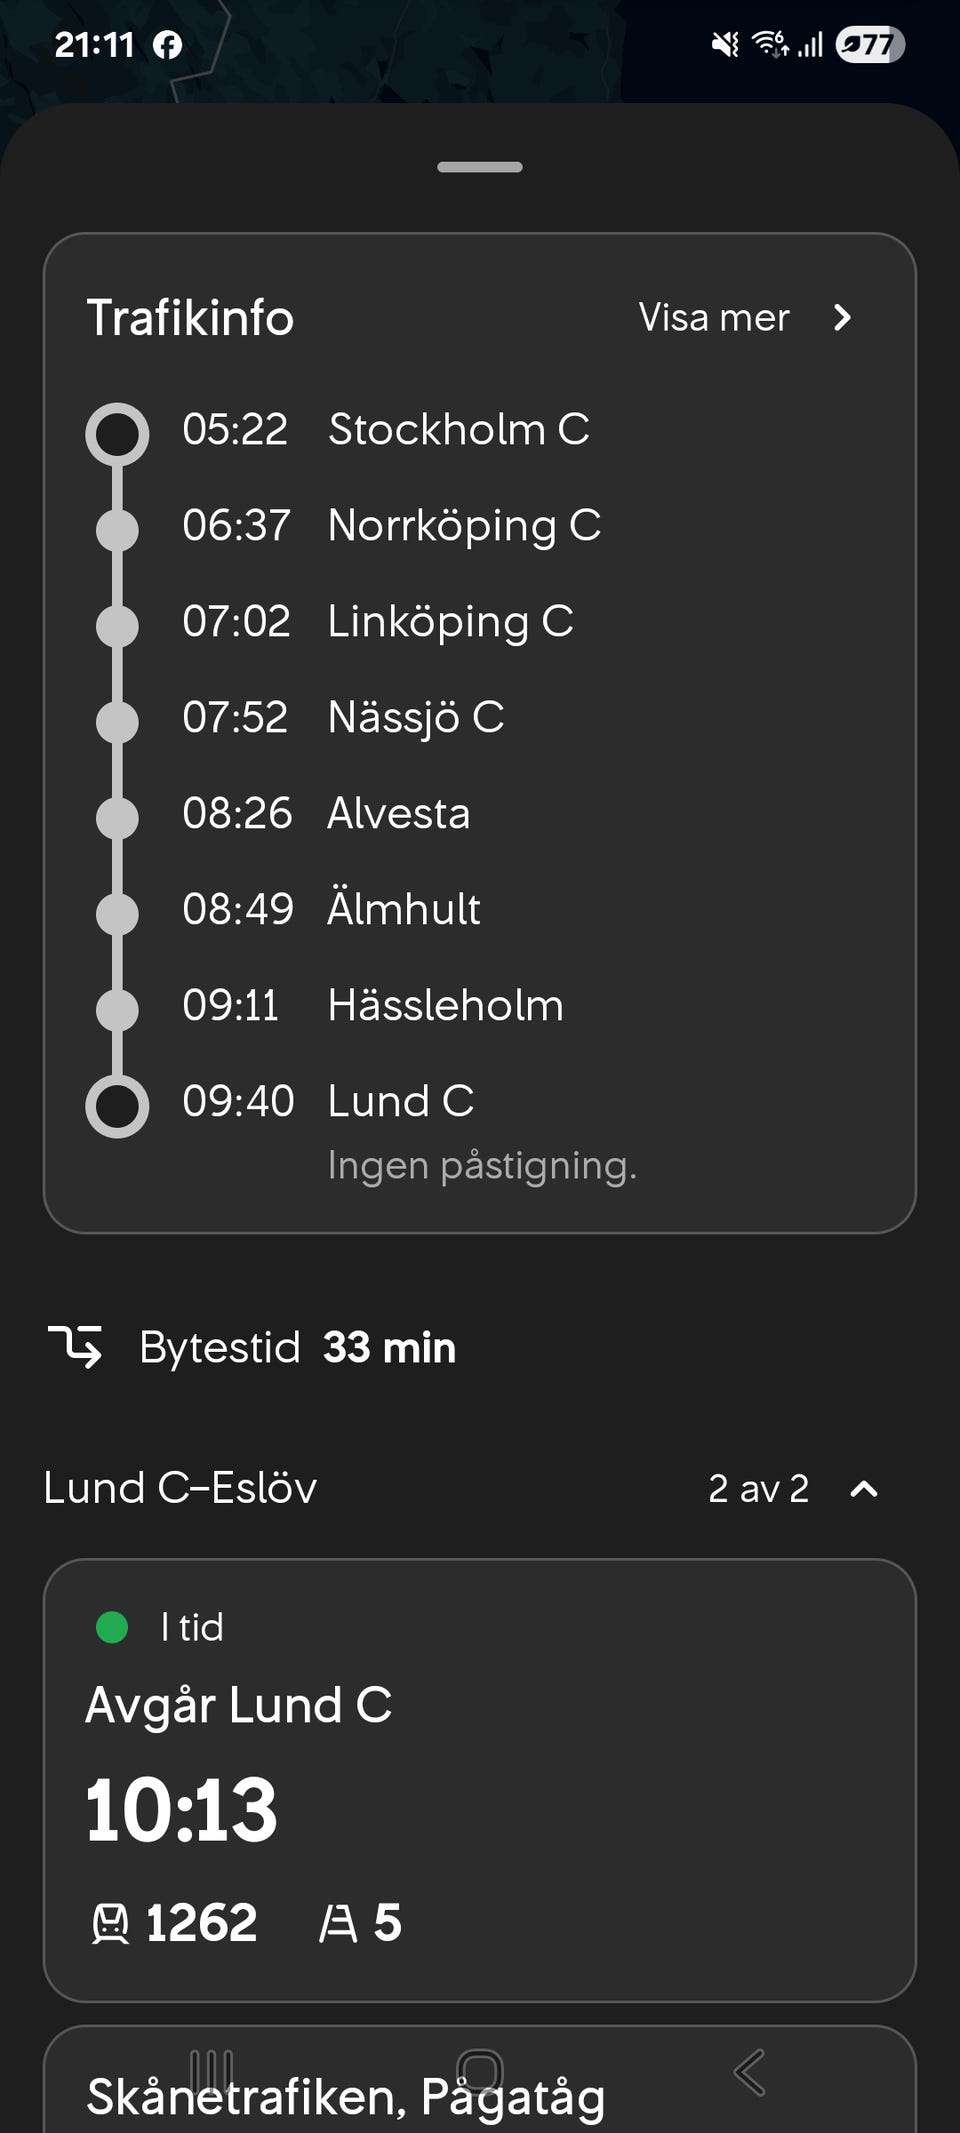Select the Lund C destination stop marker
The height and width of the screenshot is (2133, 960).
tap(117, 1106)
